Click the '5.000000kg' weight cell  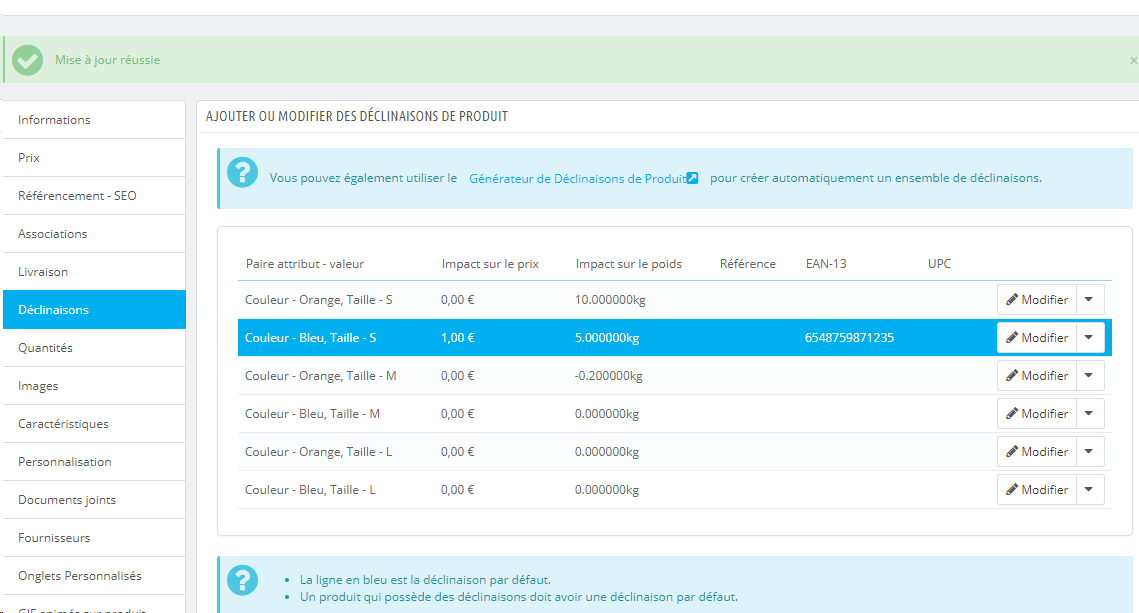tap(607, 338)
